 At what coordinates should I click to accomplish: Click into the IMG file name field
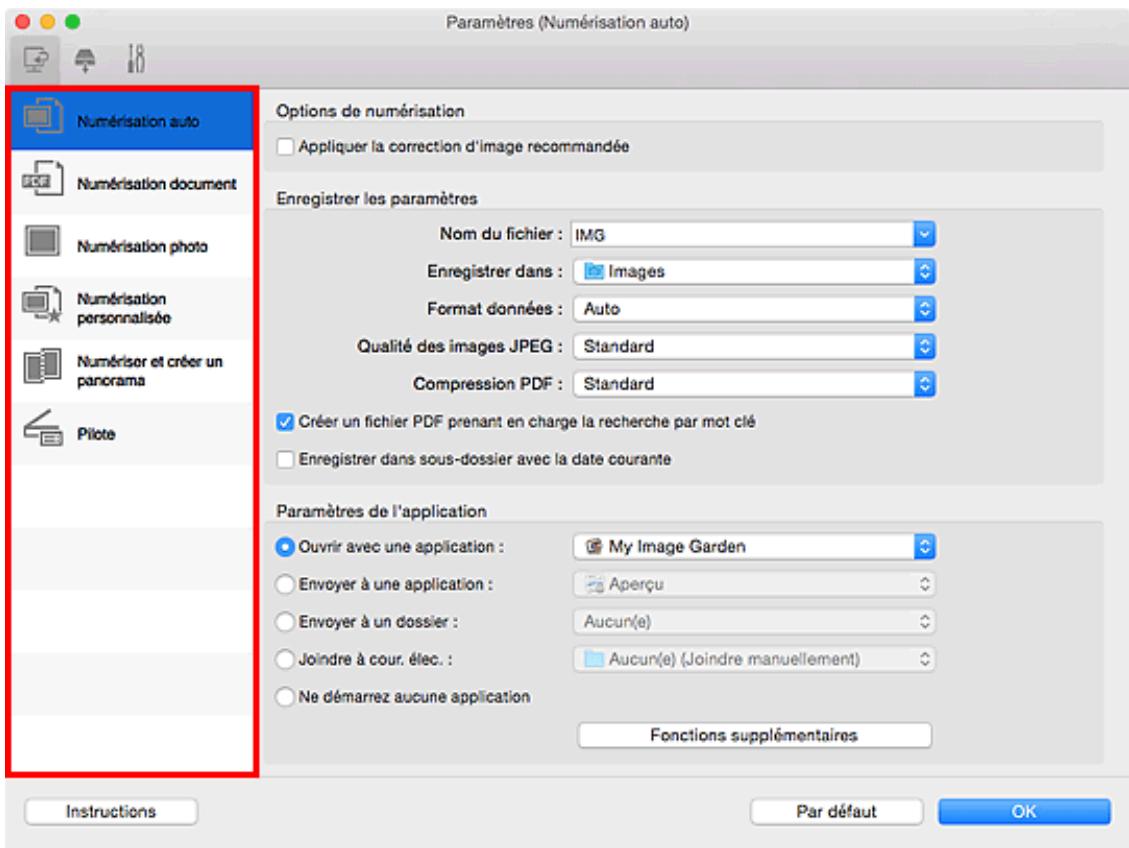point(742,234)
